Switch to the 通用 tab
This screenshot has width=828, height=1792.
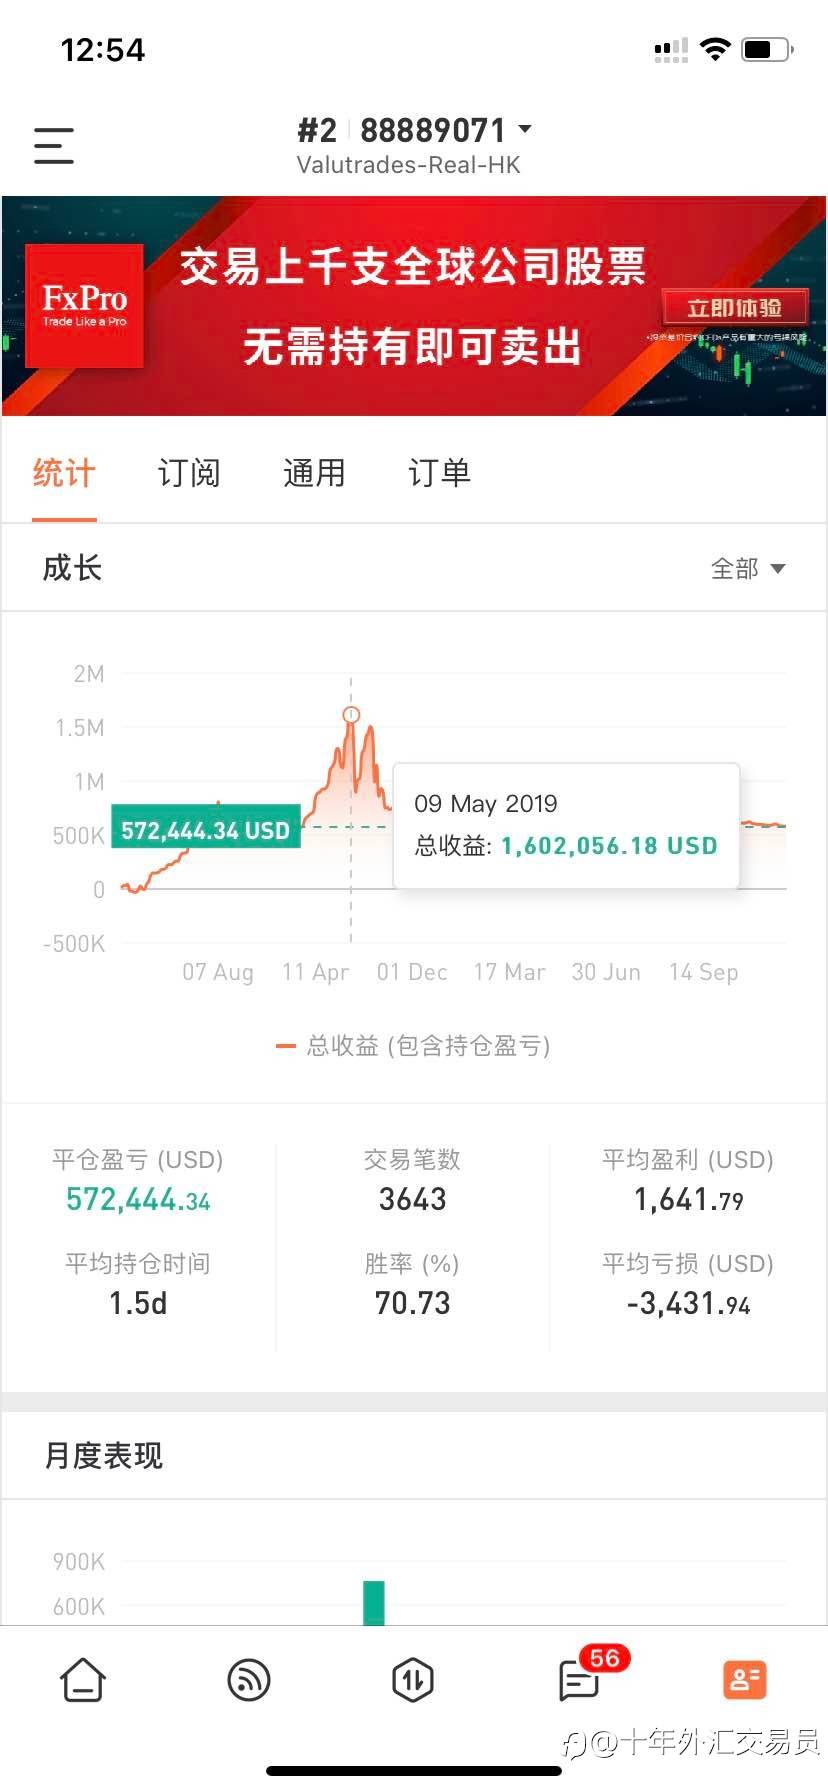click(314, 472)
